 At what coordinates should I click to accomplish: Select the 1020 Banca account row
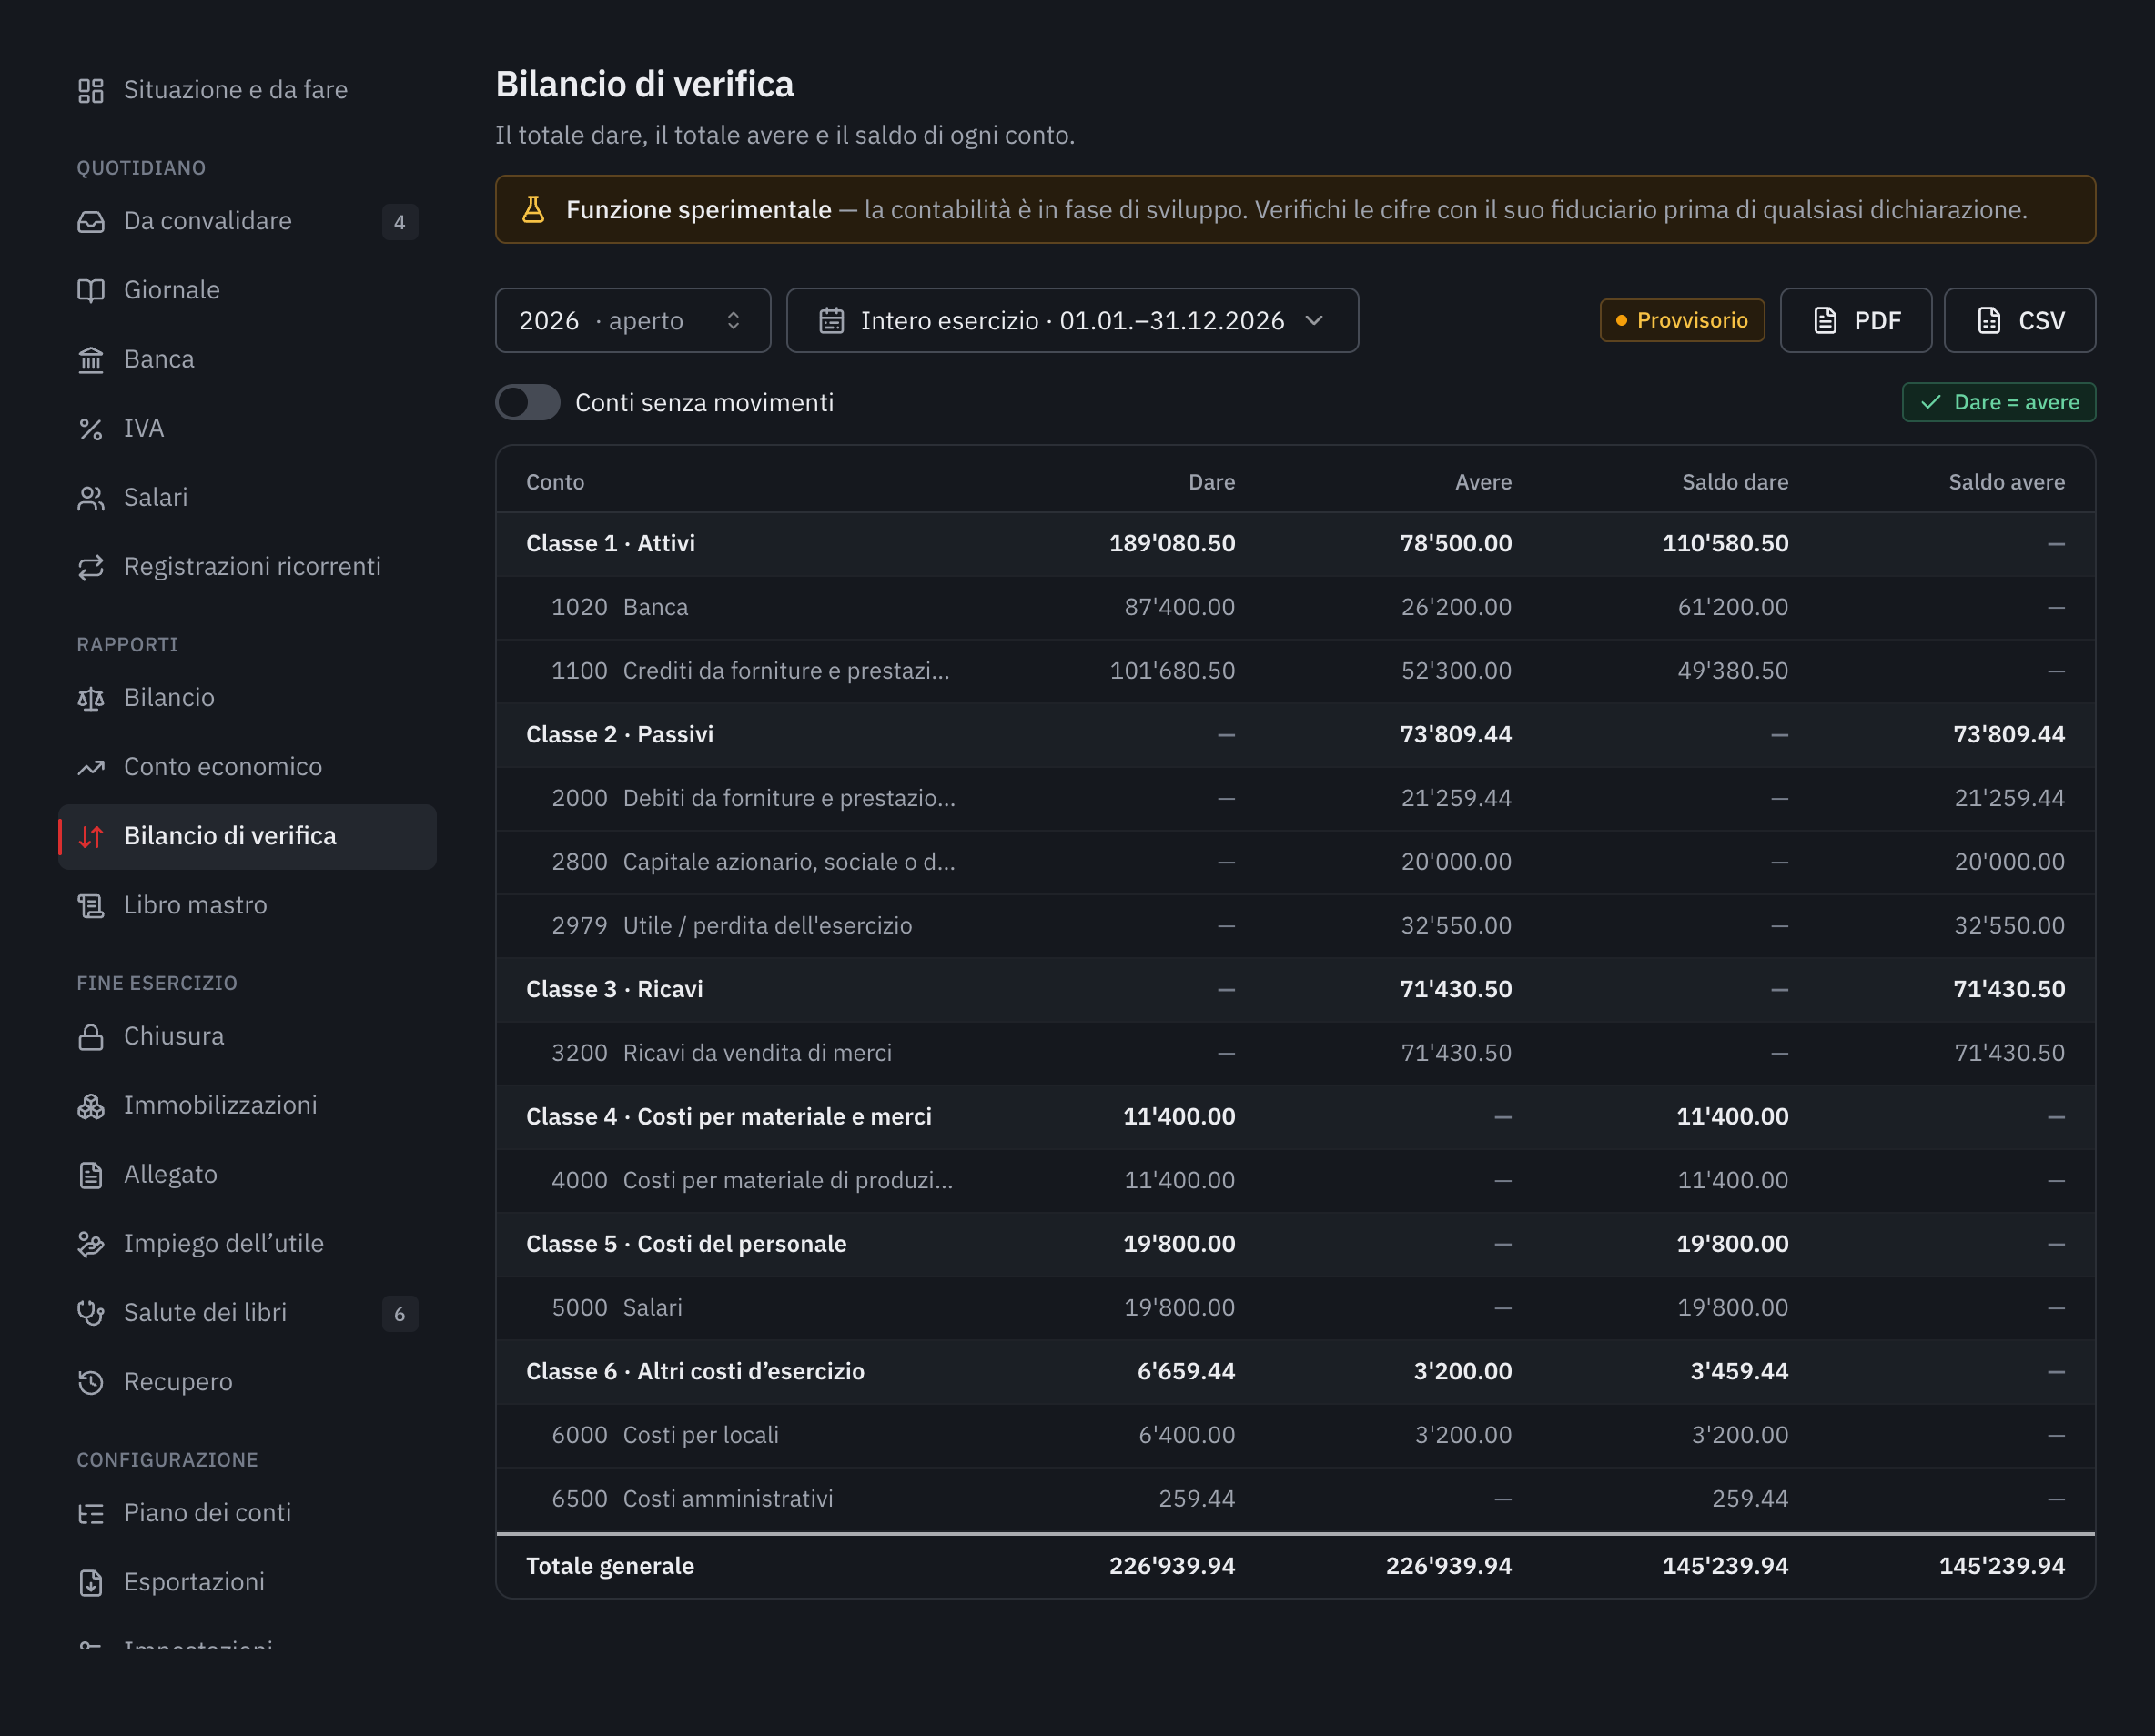(x=1295, y=607)
